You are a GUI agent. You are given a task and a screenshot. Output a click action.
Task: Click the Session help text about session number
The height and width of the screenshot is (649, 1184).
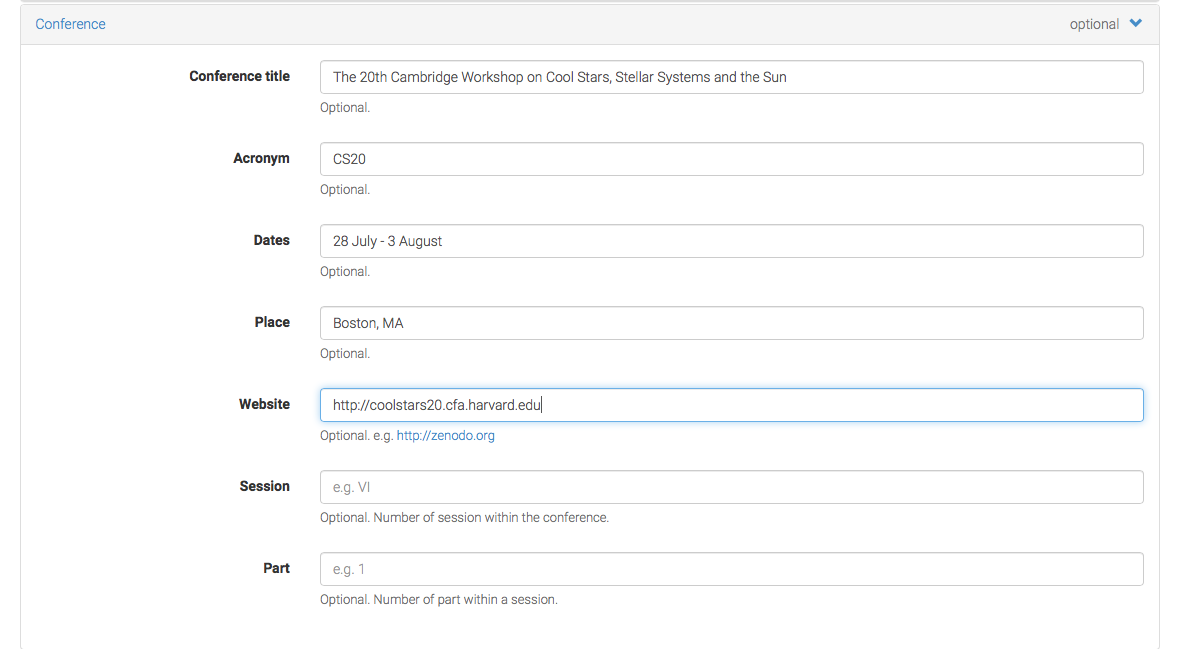click(x=464, y=518)
